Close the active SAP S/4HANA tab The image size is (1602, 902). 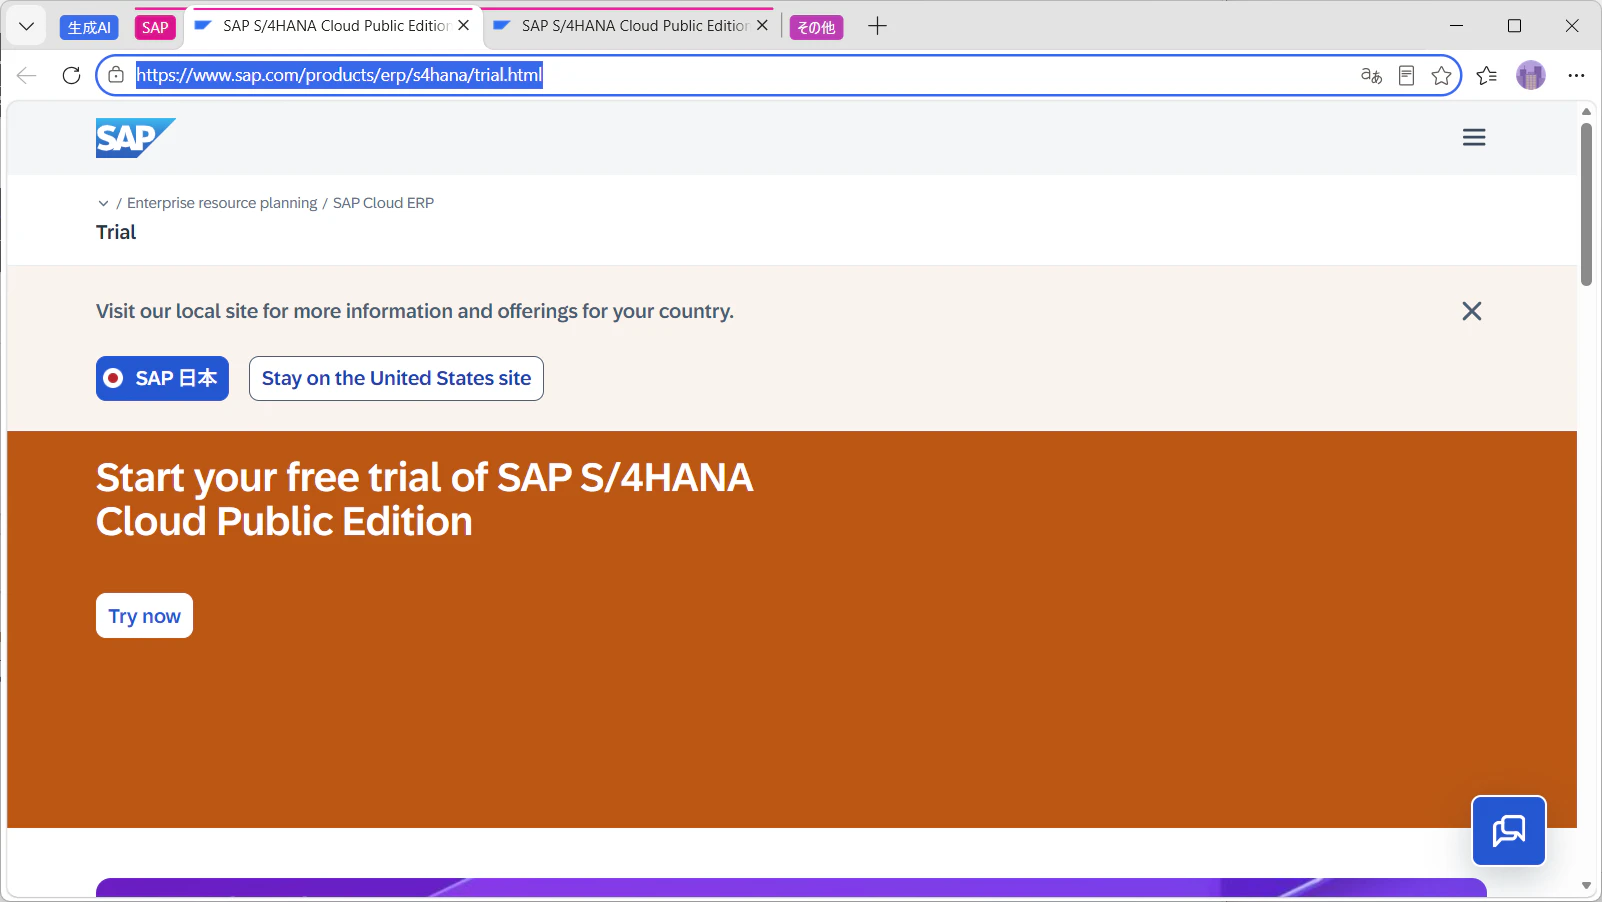(x=464, y=26)
